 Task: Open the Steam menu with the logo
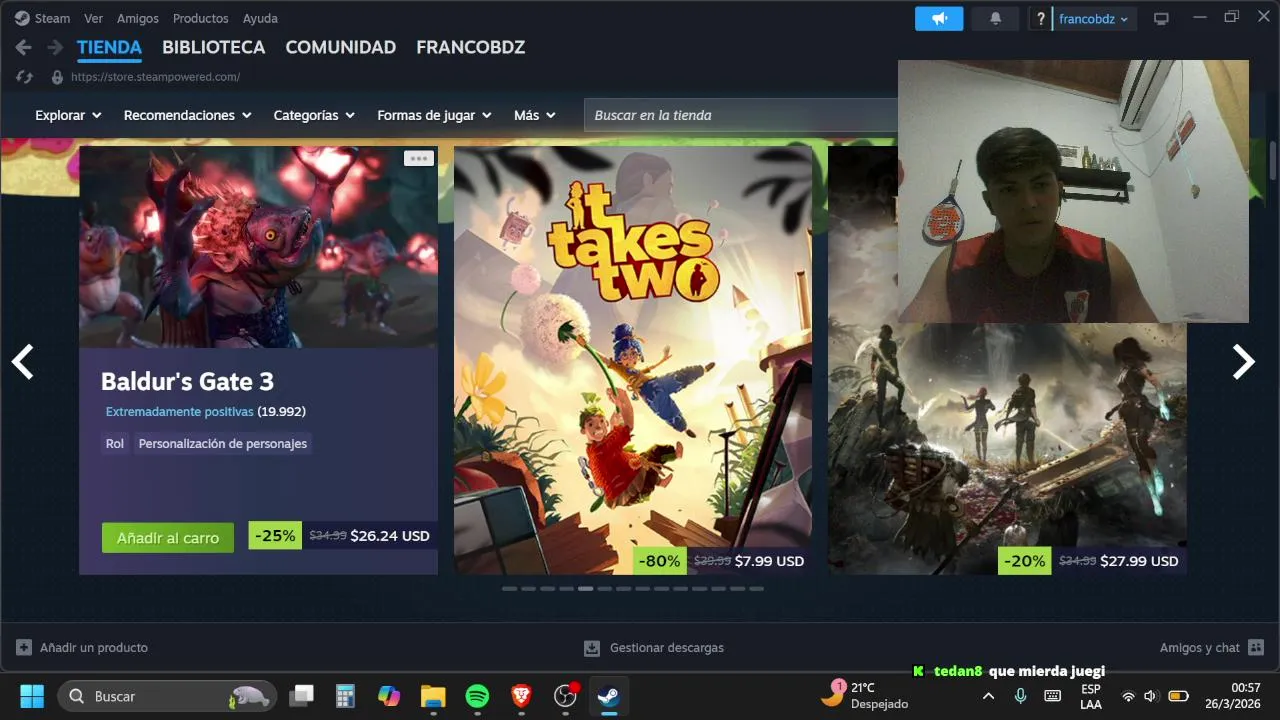point(42,18)
